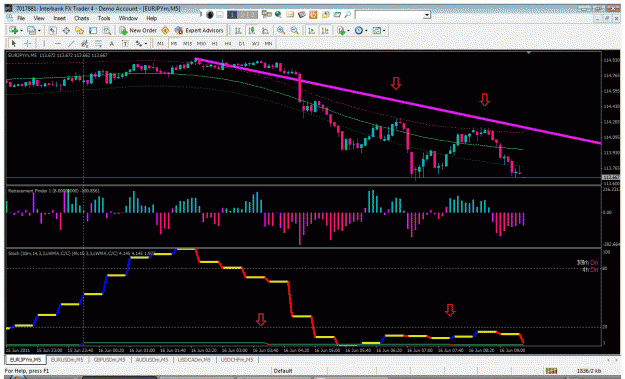This screenshot has height=379, width=625.
Task: Click the Expert Advisors button
Action: 199,30
